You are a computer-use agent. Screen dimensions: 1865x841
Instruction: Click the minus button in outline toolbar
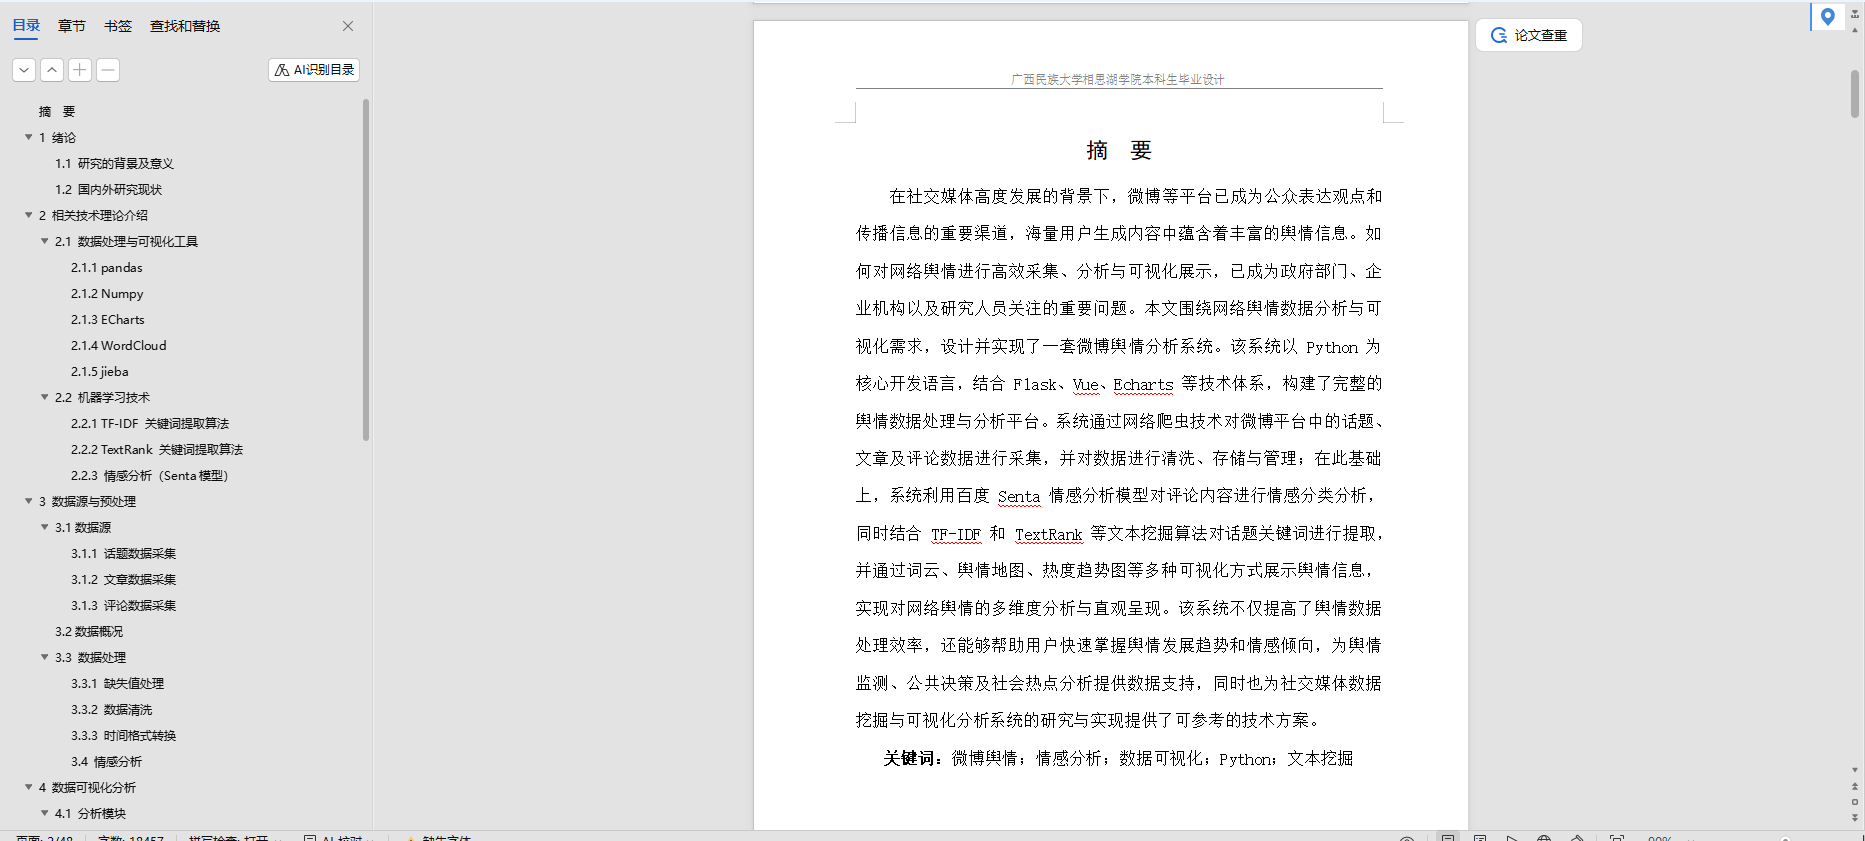tap(108, 70)
